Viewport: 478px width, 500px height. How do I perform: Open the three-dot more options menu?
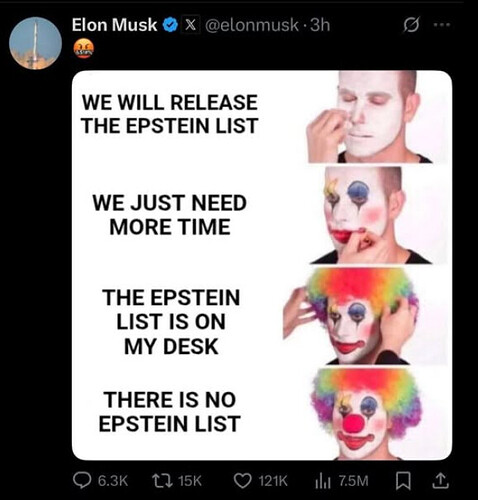[x=442, y=25]
